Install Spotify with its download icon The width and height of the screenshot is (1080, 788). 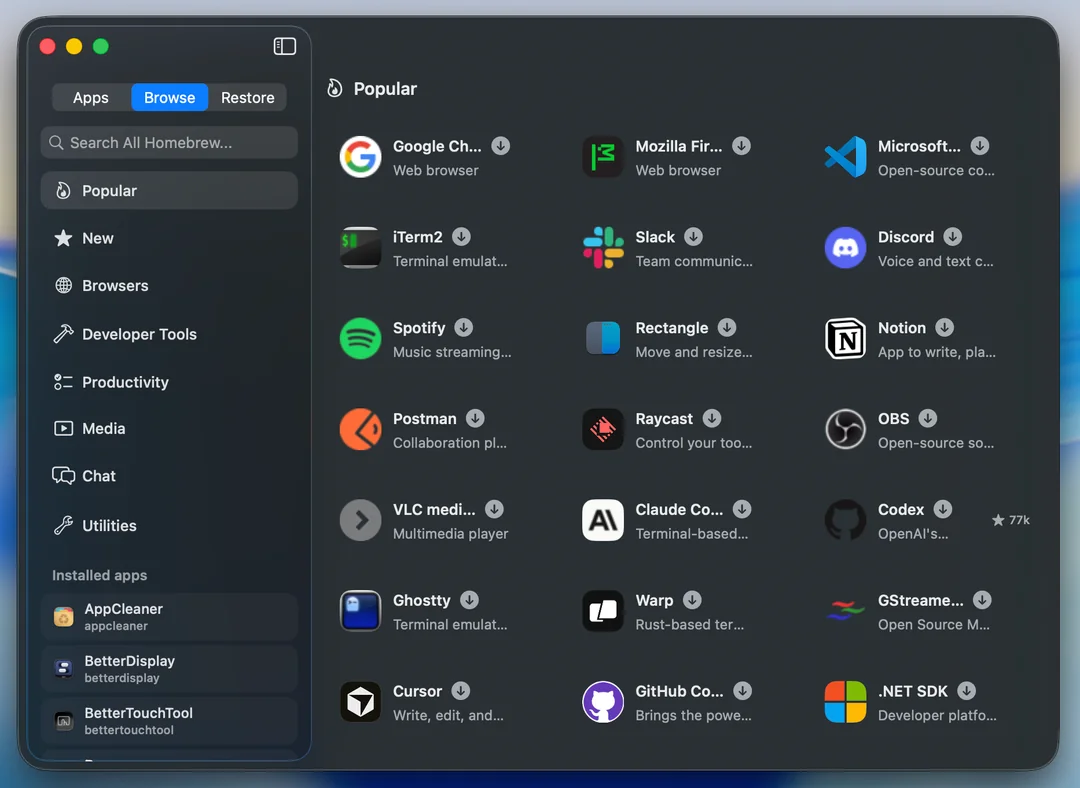coord(464,328)
